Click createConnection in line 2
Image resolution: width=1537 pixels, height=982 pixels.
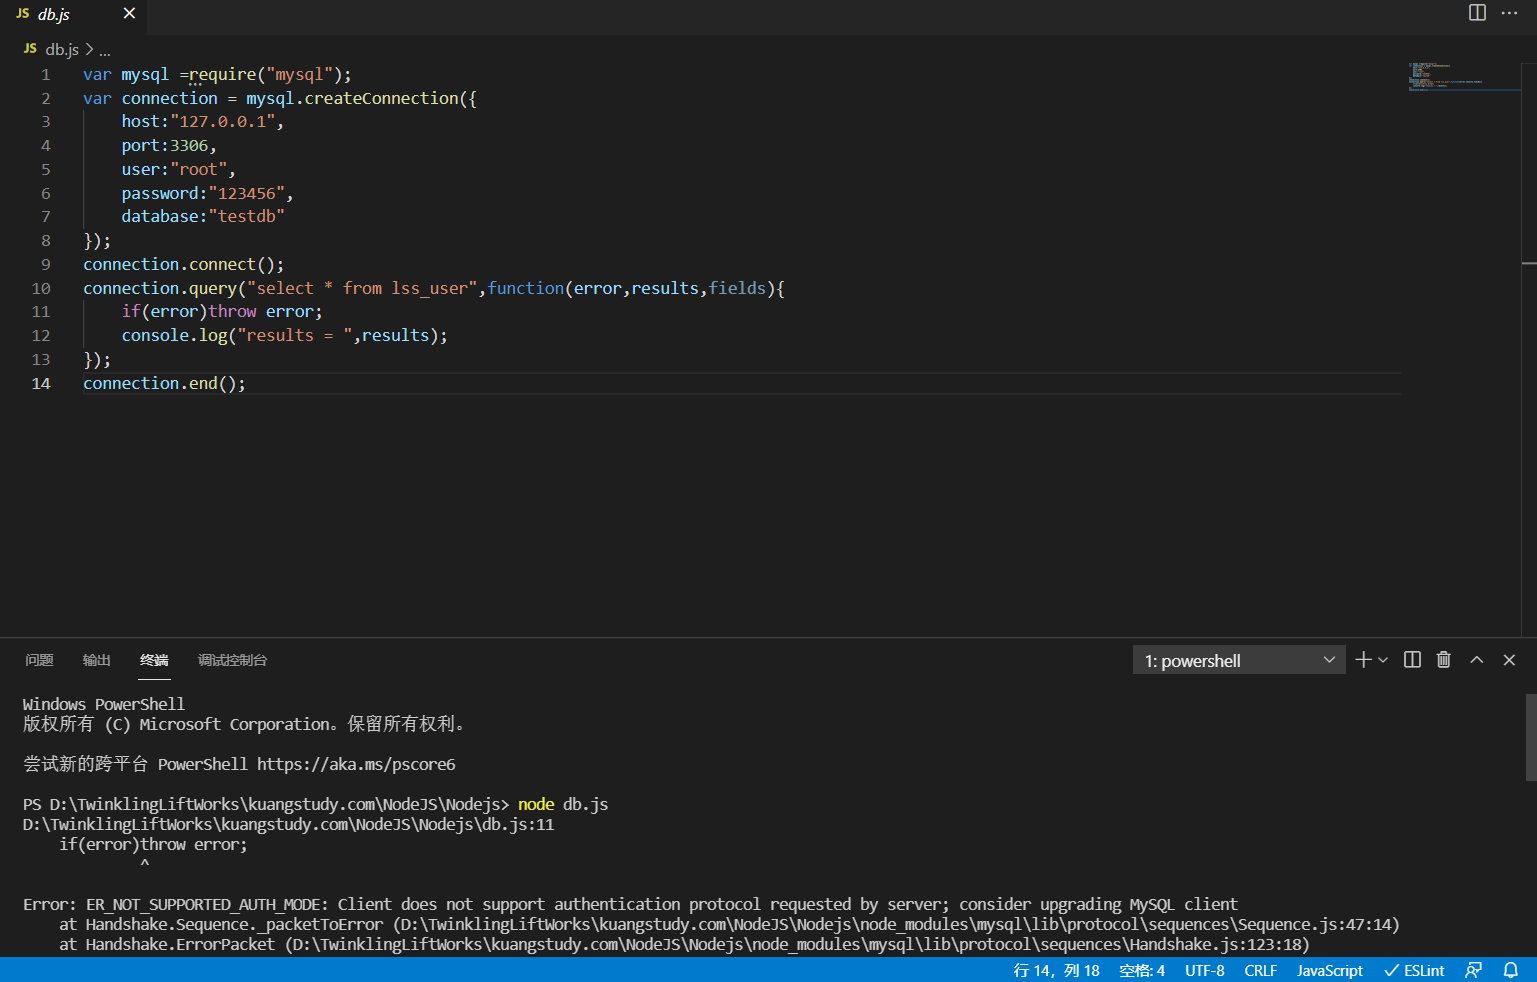381,98
